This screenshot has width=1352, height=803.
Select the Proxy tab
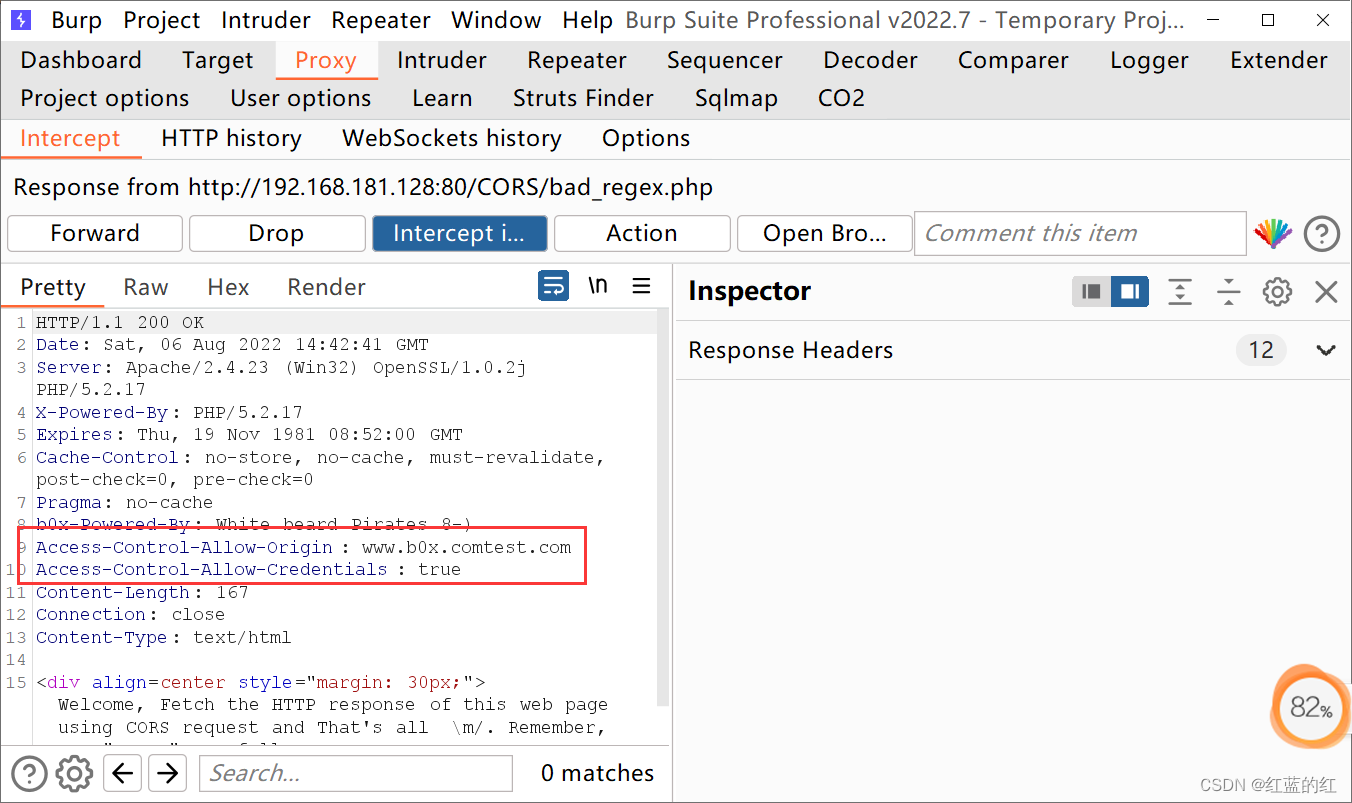click(326, 60)
